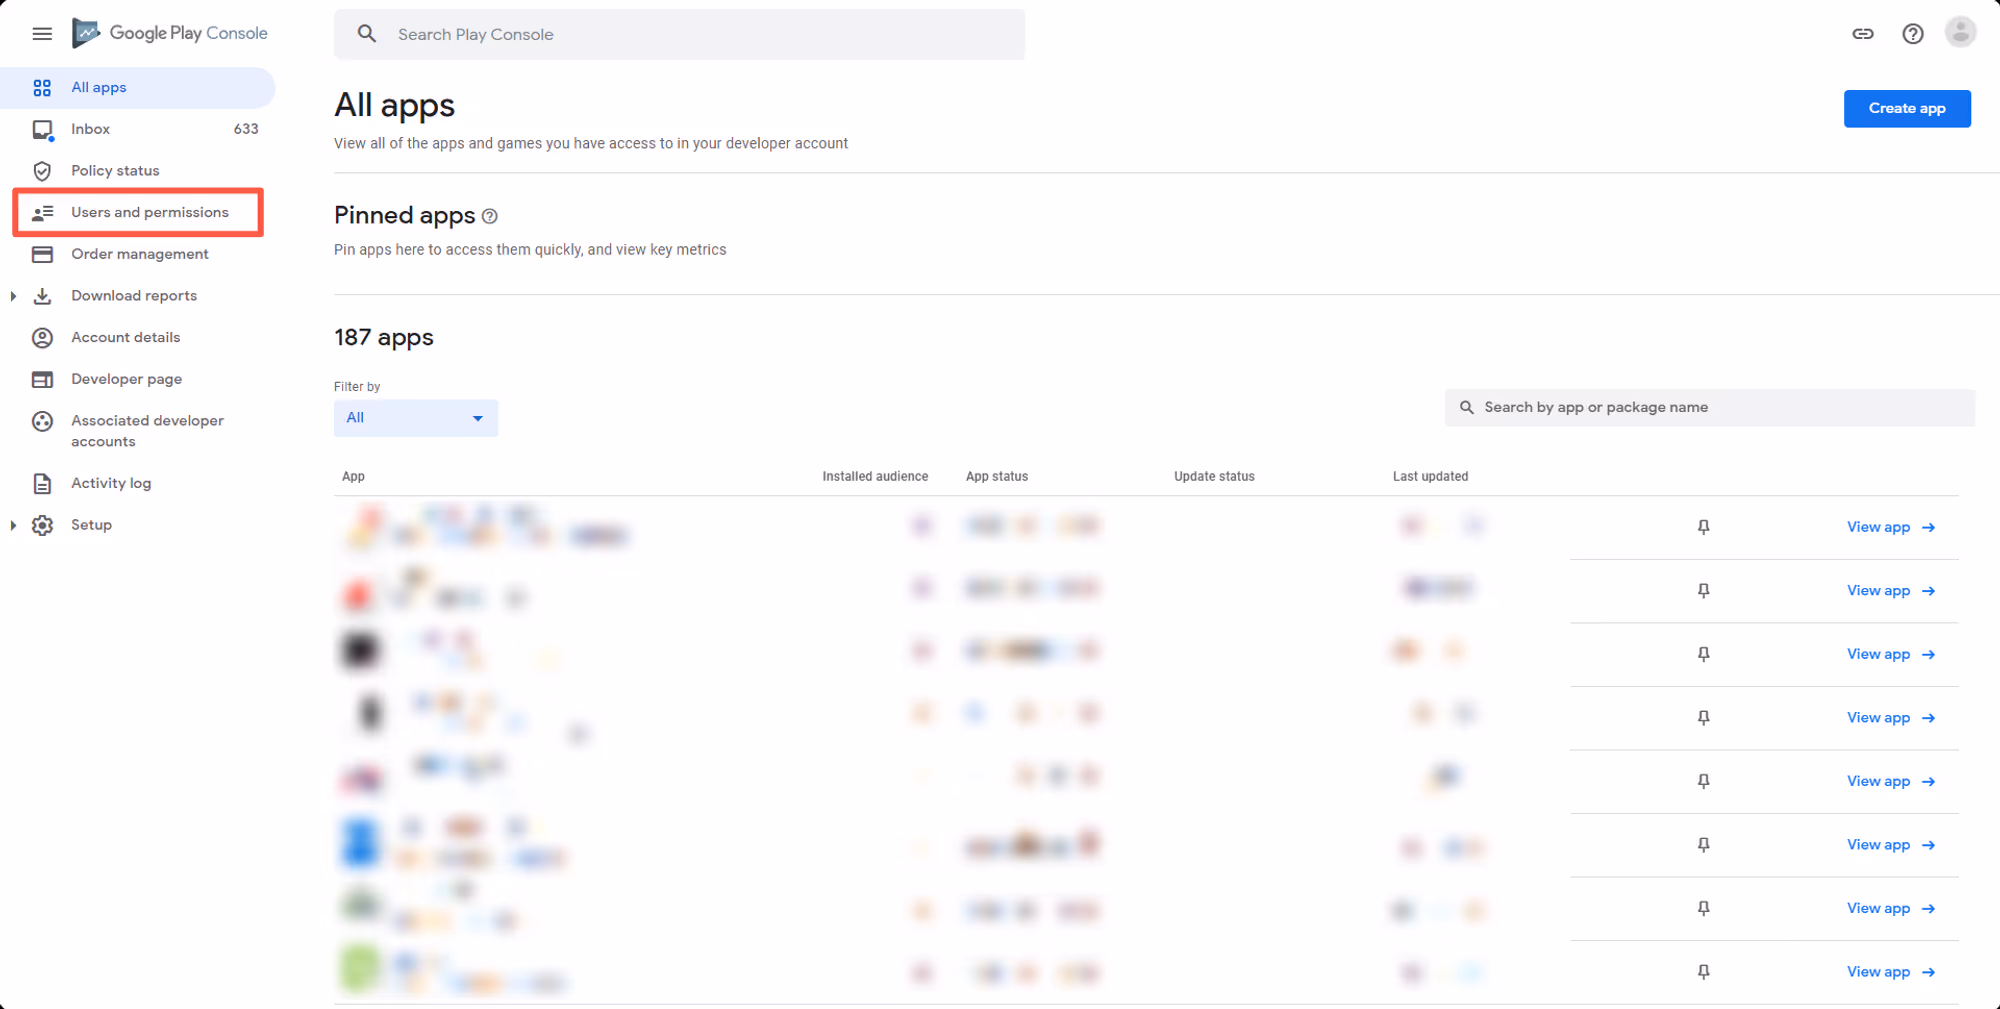Open Associated developer accounts page
The width and height of the screenshot is (2000, 1009).
pos(138,431)
